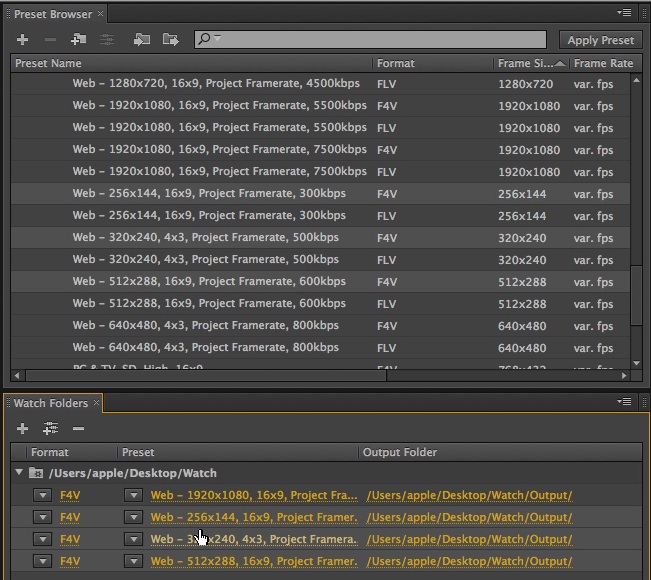Open search filter magnifier dropdown
Screen dimensions: 651x580
(x=209, y=39)
